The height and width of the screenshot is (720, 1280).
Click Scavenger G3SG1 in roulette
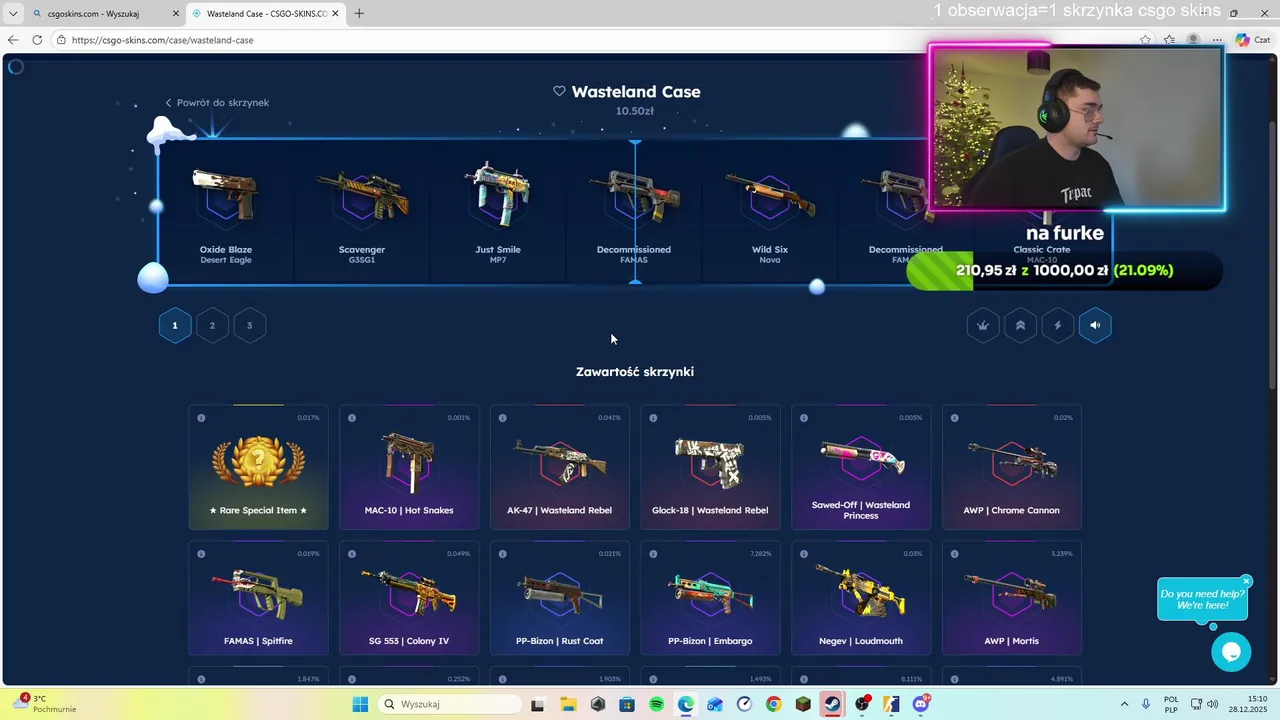coord(362,212)
